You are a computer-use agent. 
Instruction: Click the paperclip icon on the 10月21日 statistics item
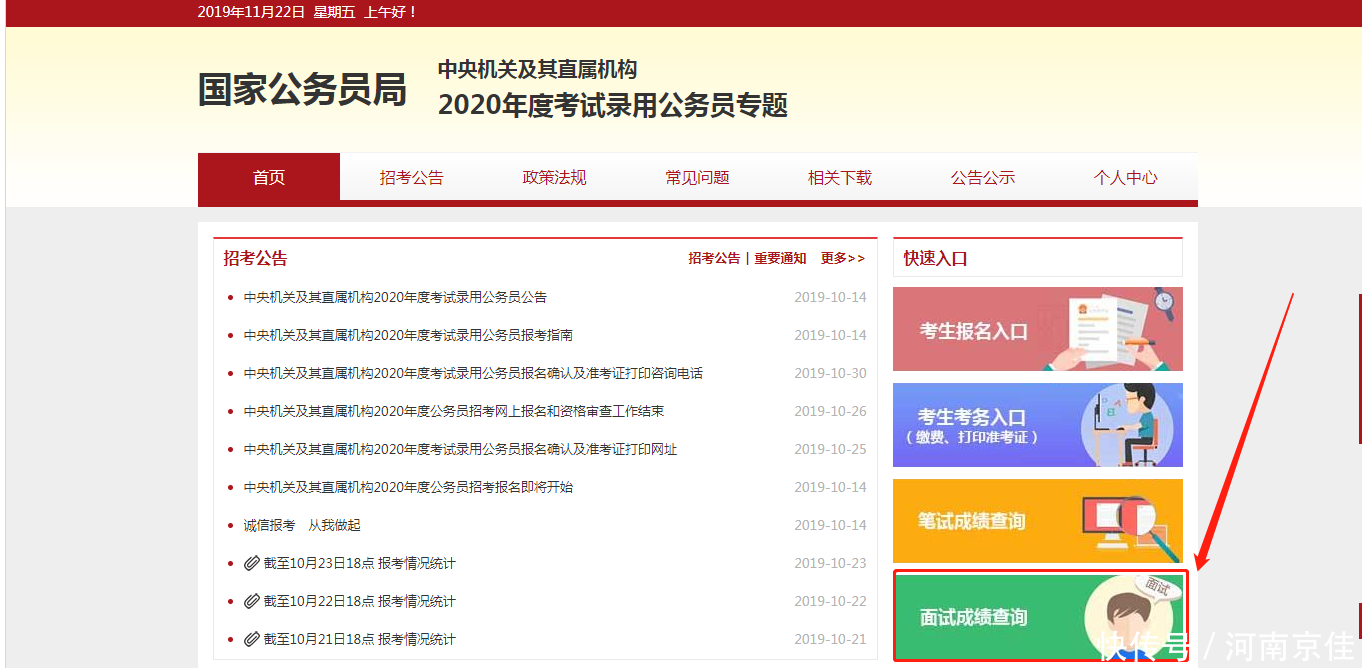pos(252,639)
